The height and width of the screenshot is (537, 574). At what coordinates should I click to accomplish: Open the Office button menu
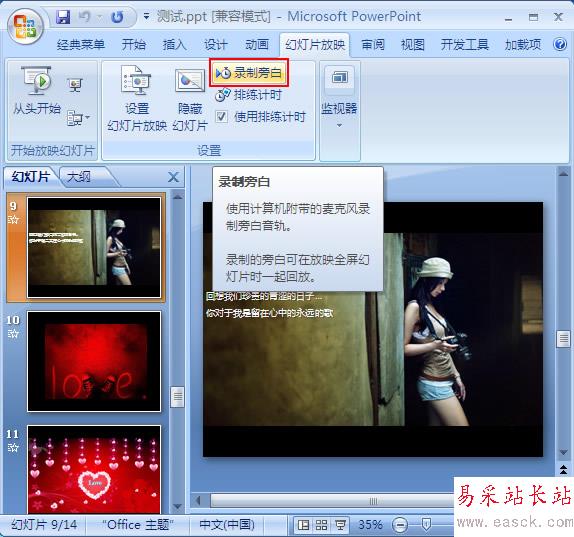tap(25, 26)
